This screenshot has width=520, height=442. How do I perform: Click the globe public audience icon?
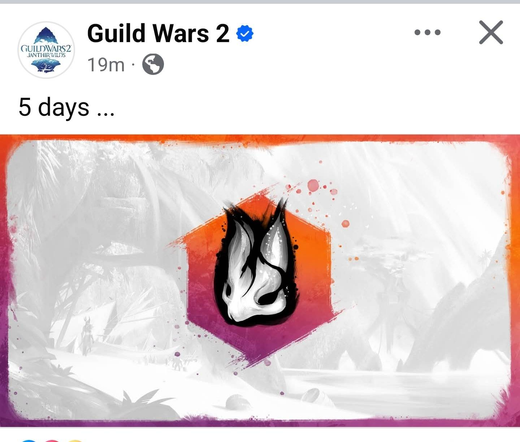pyautogui.click(x=153, y=64)
